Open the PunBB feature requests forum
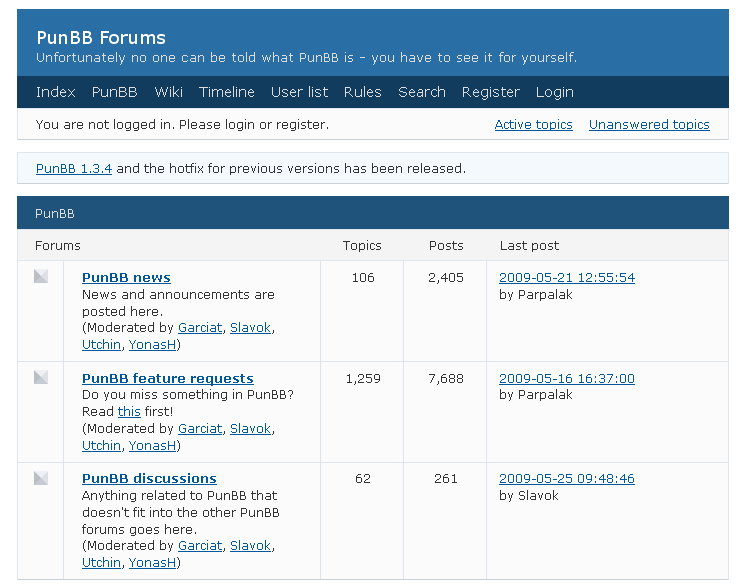736x584 pixels. point(168,378)
